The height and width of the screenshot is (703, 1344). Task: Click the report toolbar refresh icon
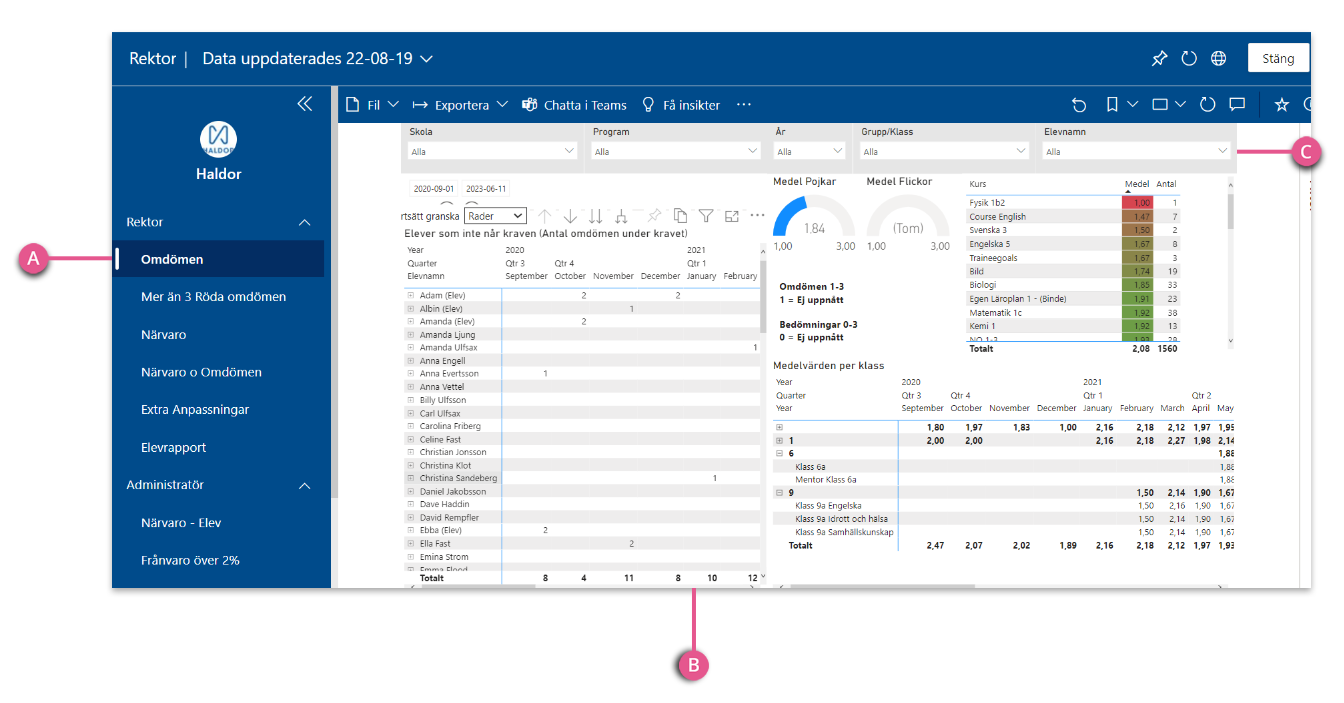tap(1207, 104)
